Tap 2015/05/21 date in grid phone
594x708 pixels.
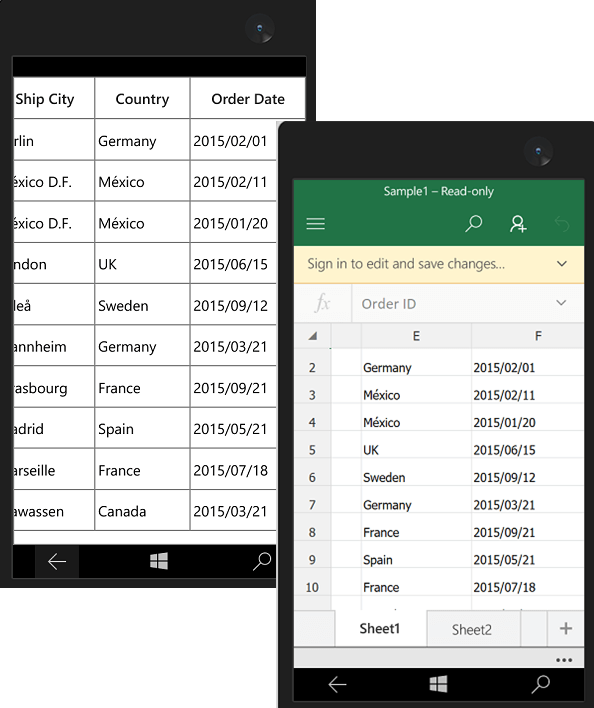tap(233, 429)
